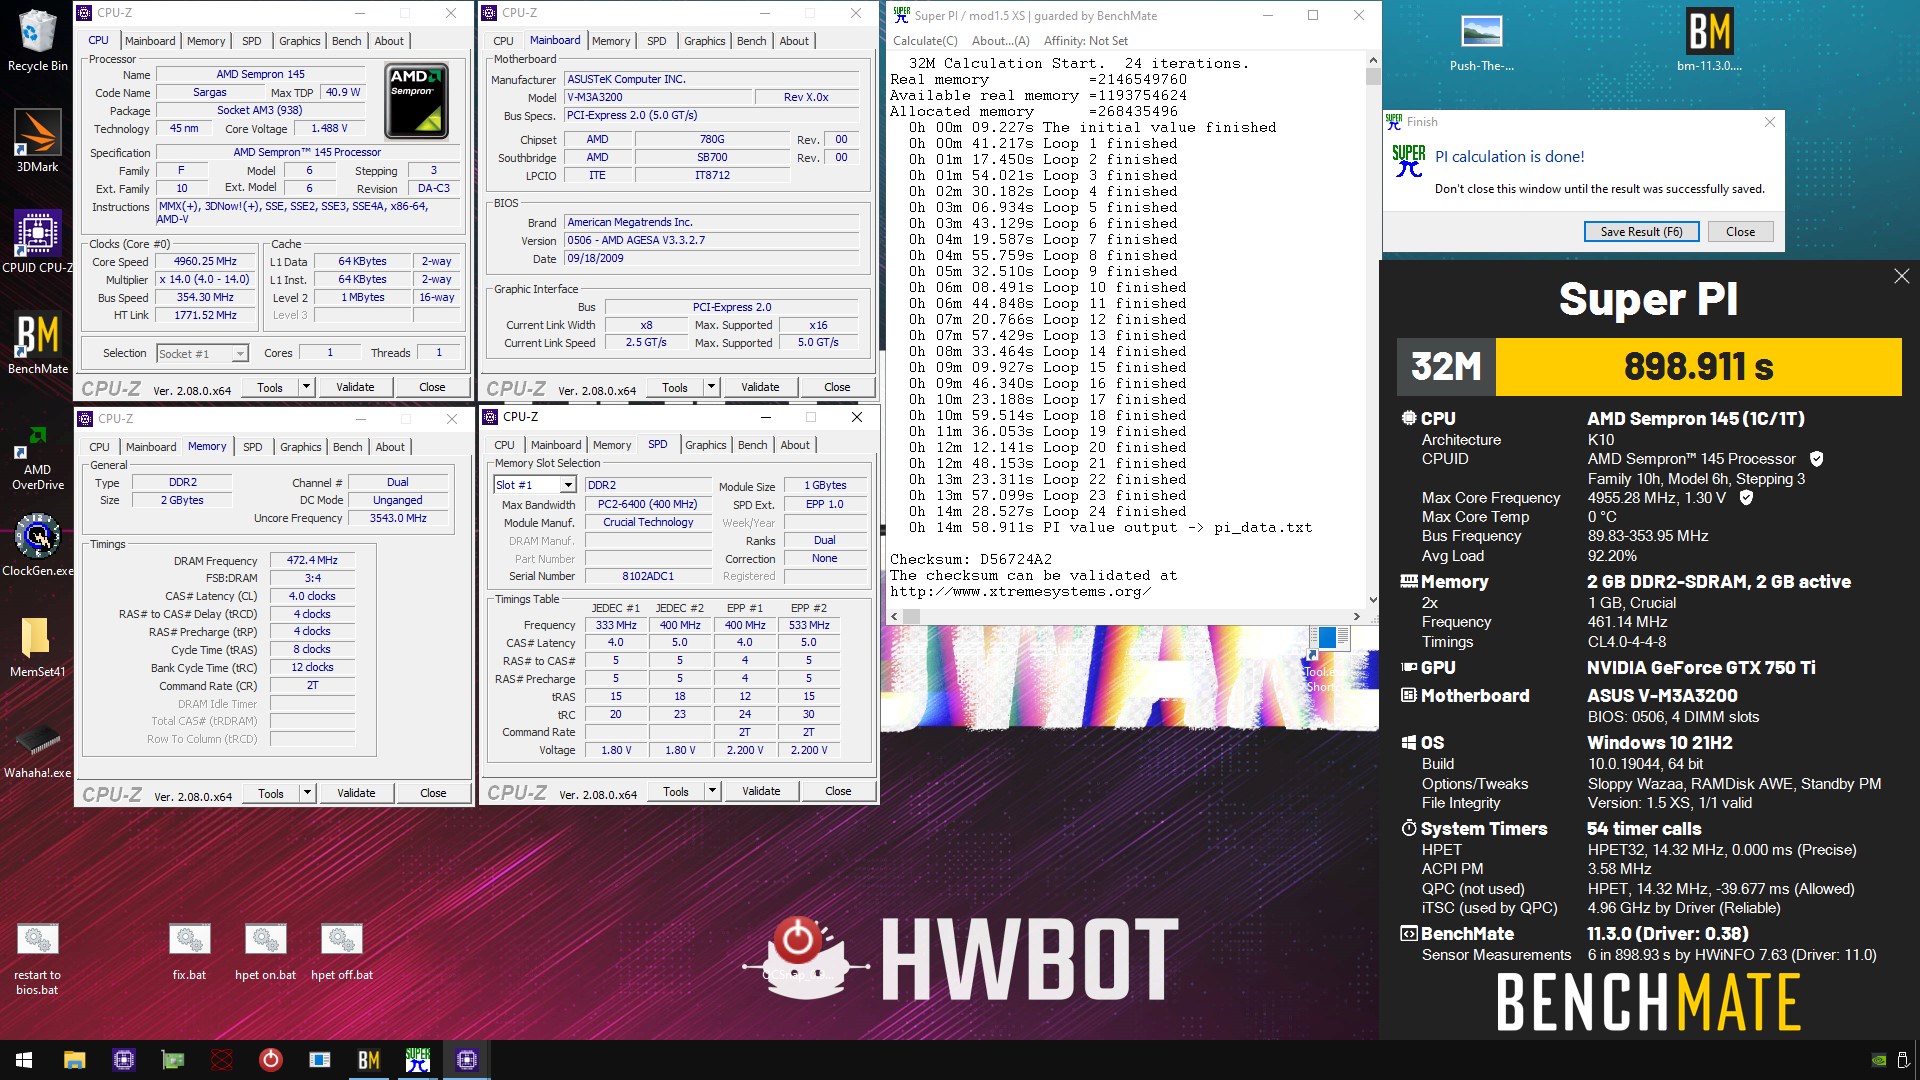The image size is (1920, 1080).
Task: Open the Recycle Bin desktop icon
Action: point(37,40)
